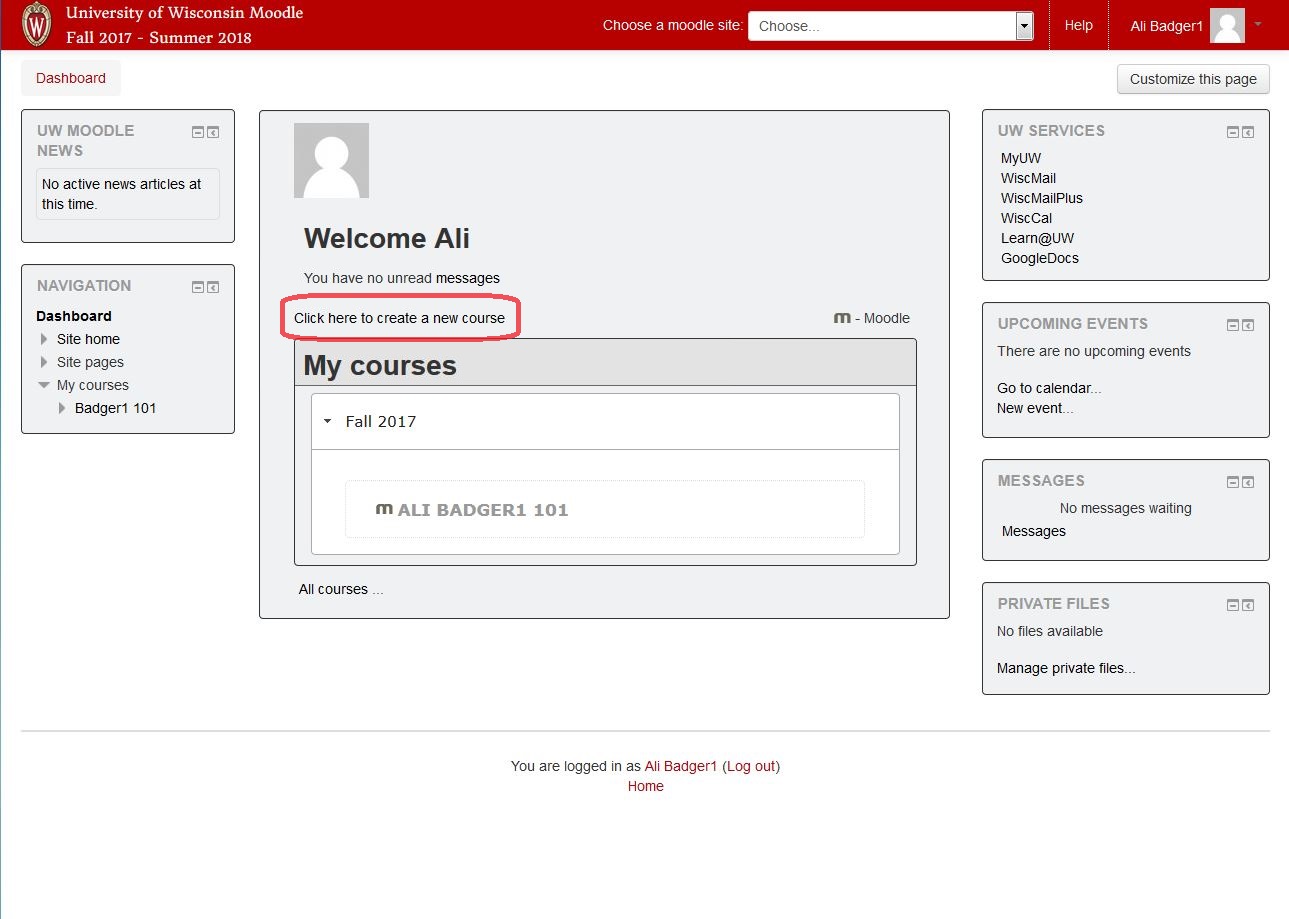Dock the Navigation block
1289x919 pixels.
[213, 287]
